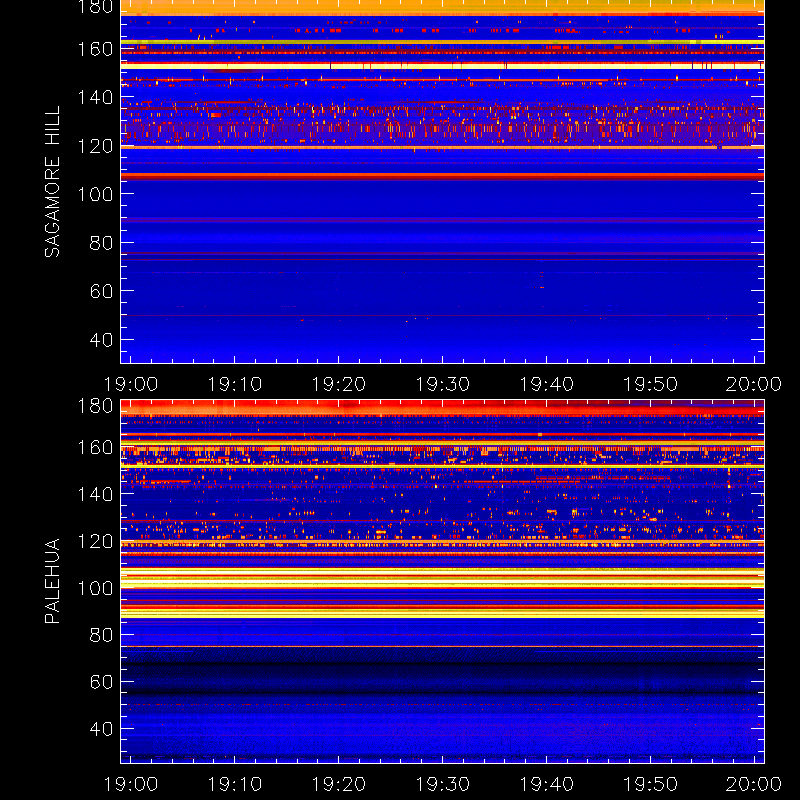This screenshot has height=800, width=800.
Task: Choose the 140 tick label on Palehua axis
Action: coord(95,494)
